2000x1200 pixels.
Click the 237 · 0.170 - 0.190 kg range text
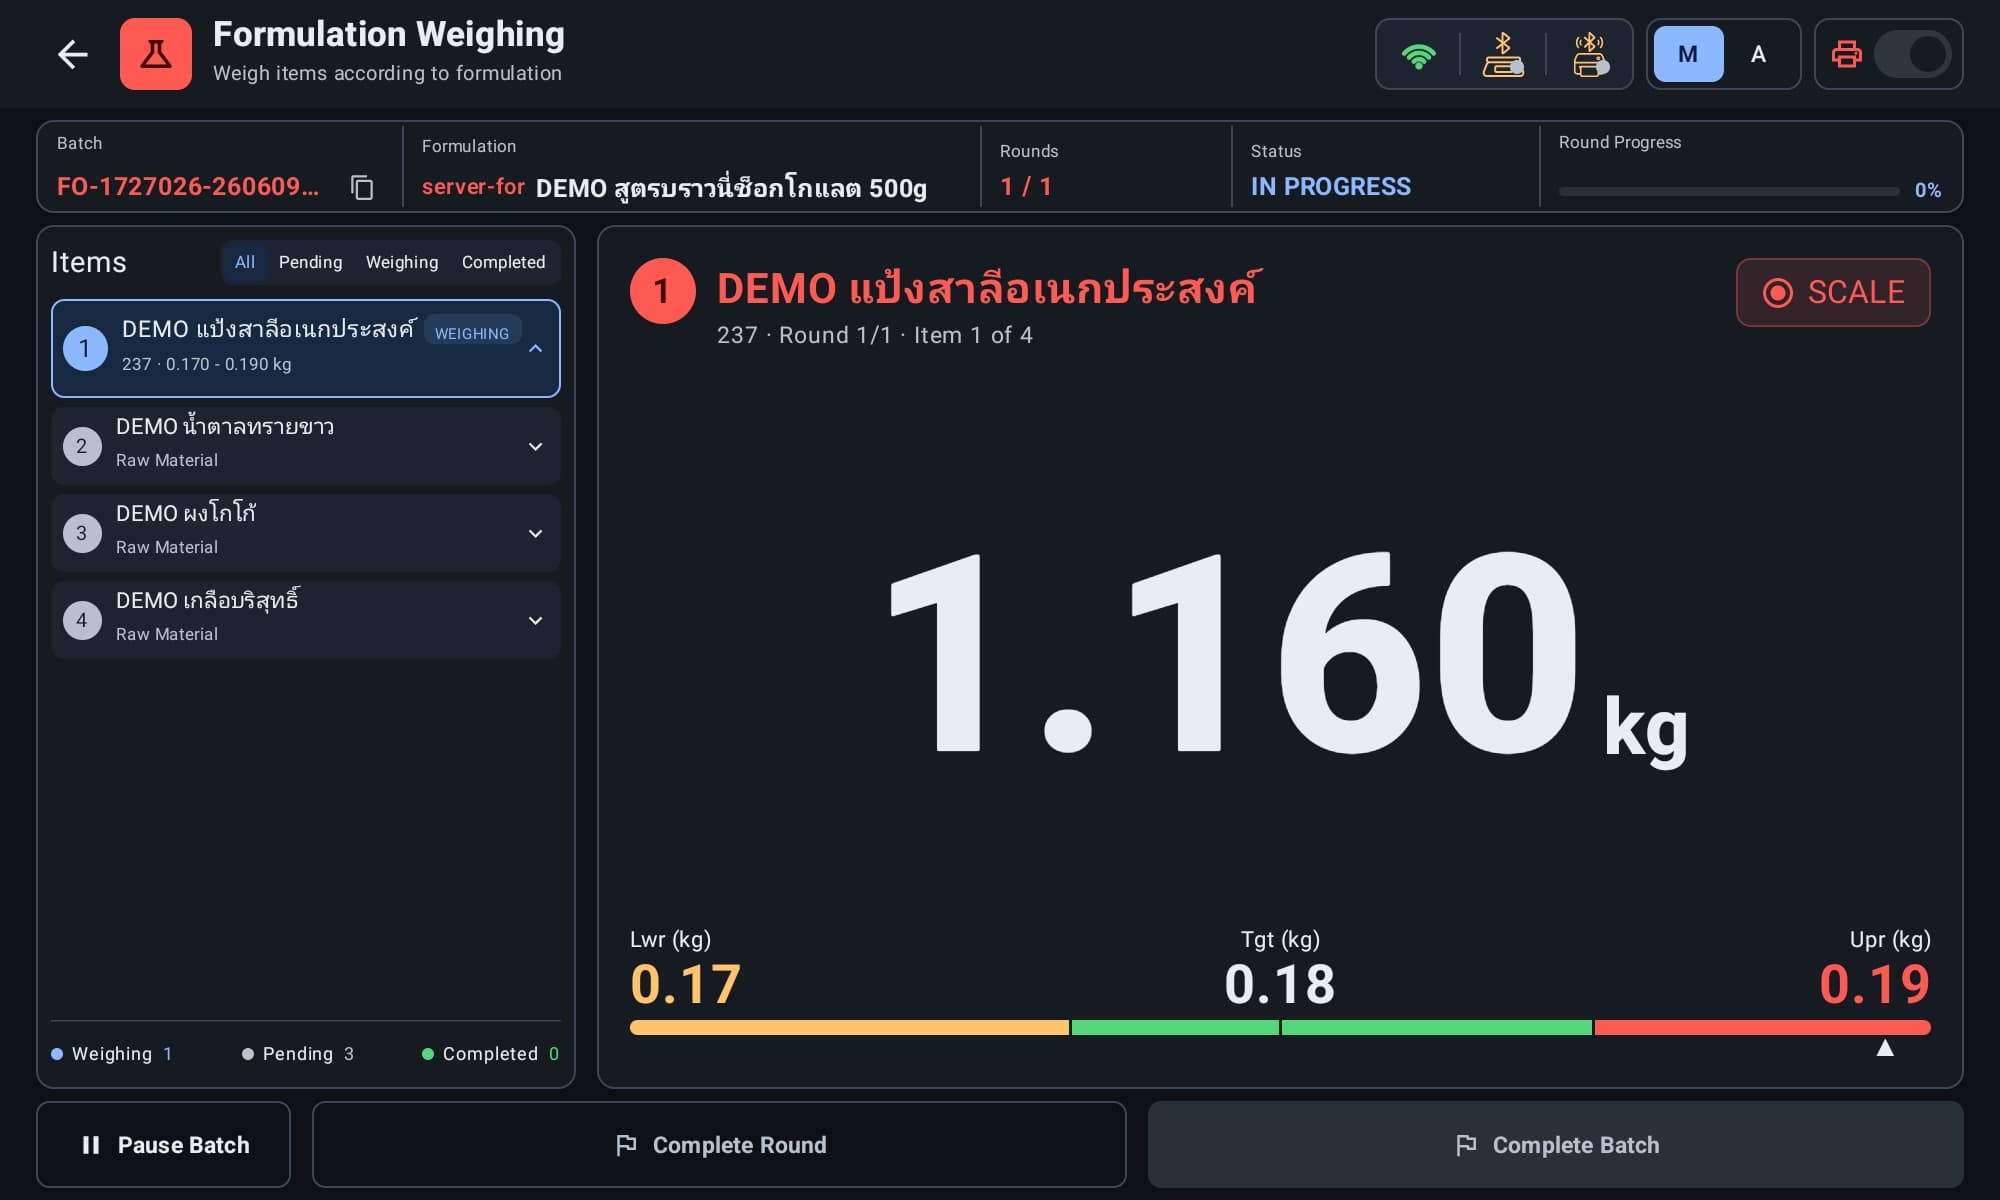(207, 364)
